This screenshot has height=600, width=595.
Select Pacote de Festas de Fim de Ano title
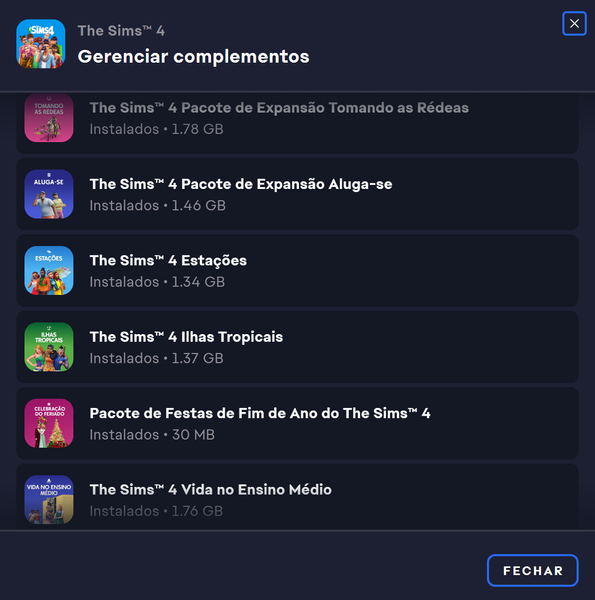[260, 413]
